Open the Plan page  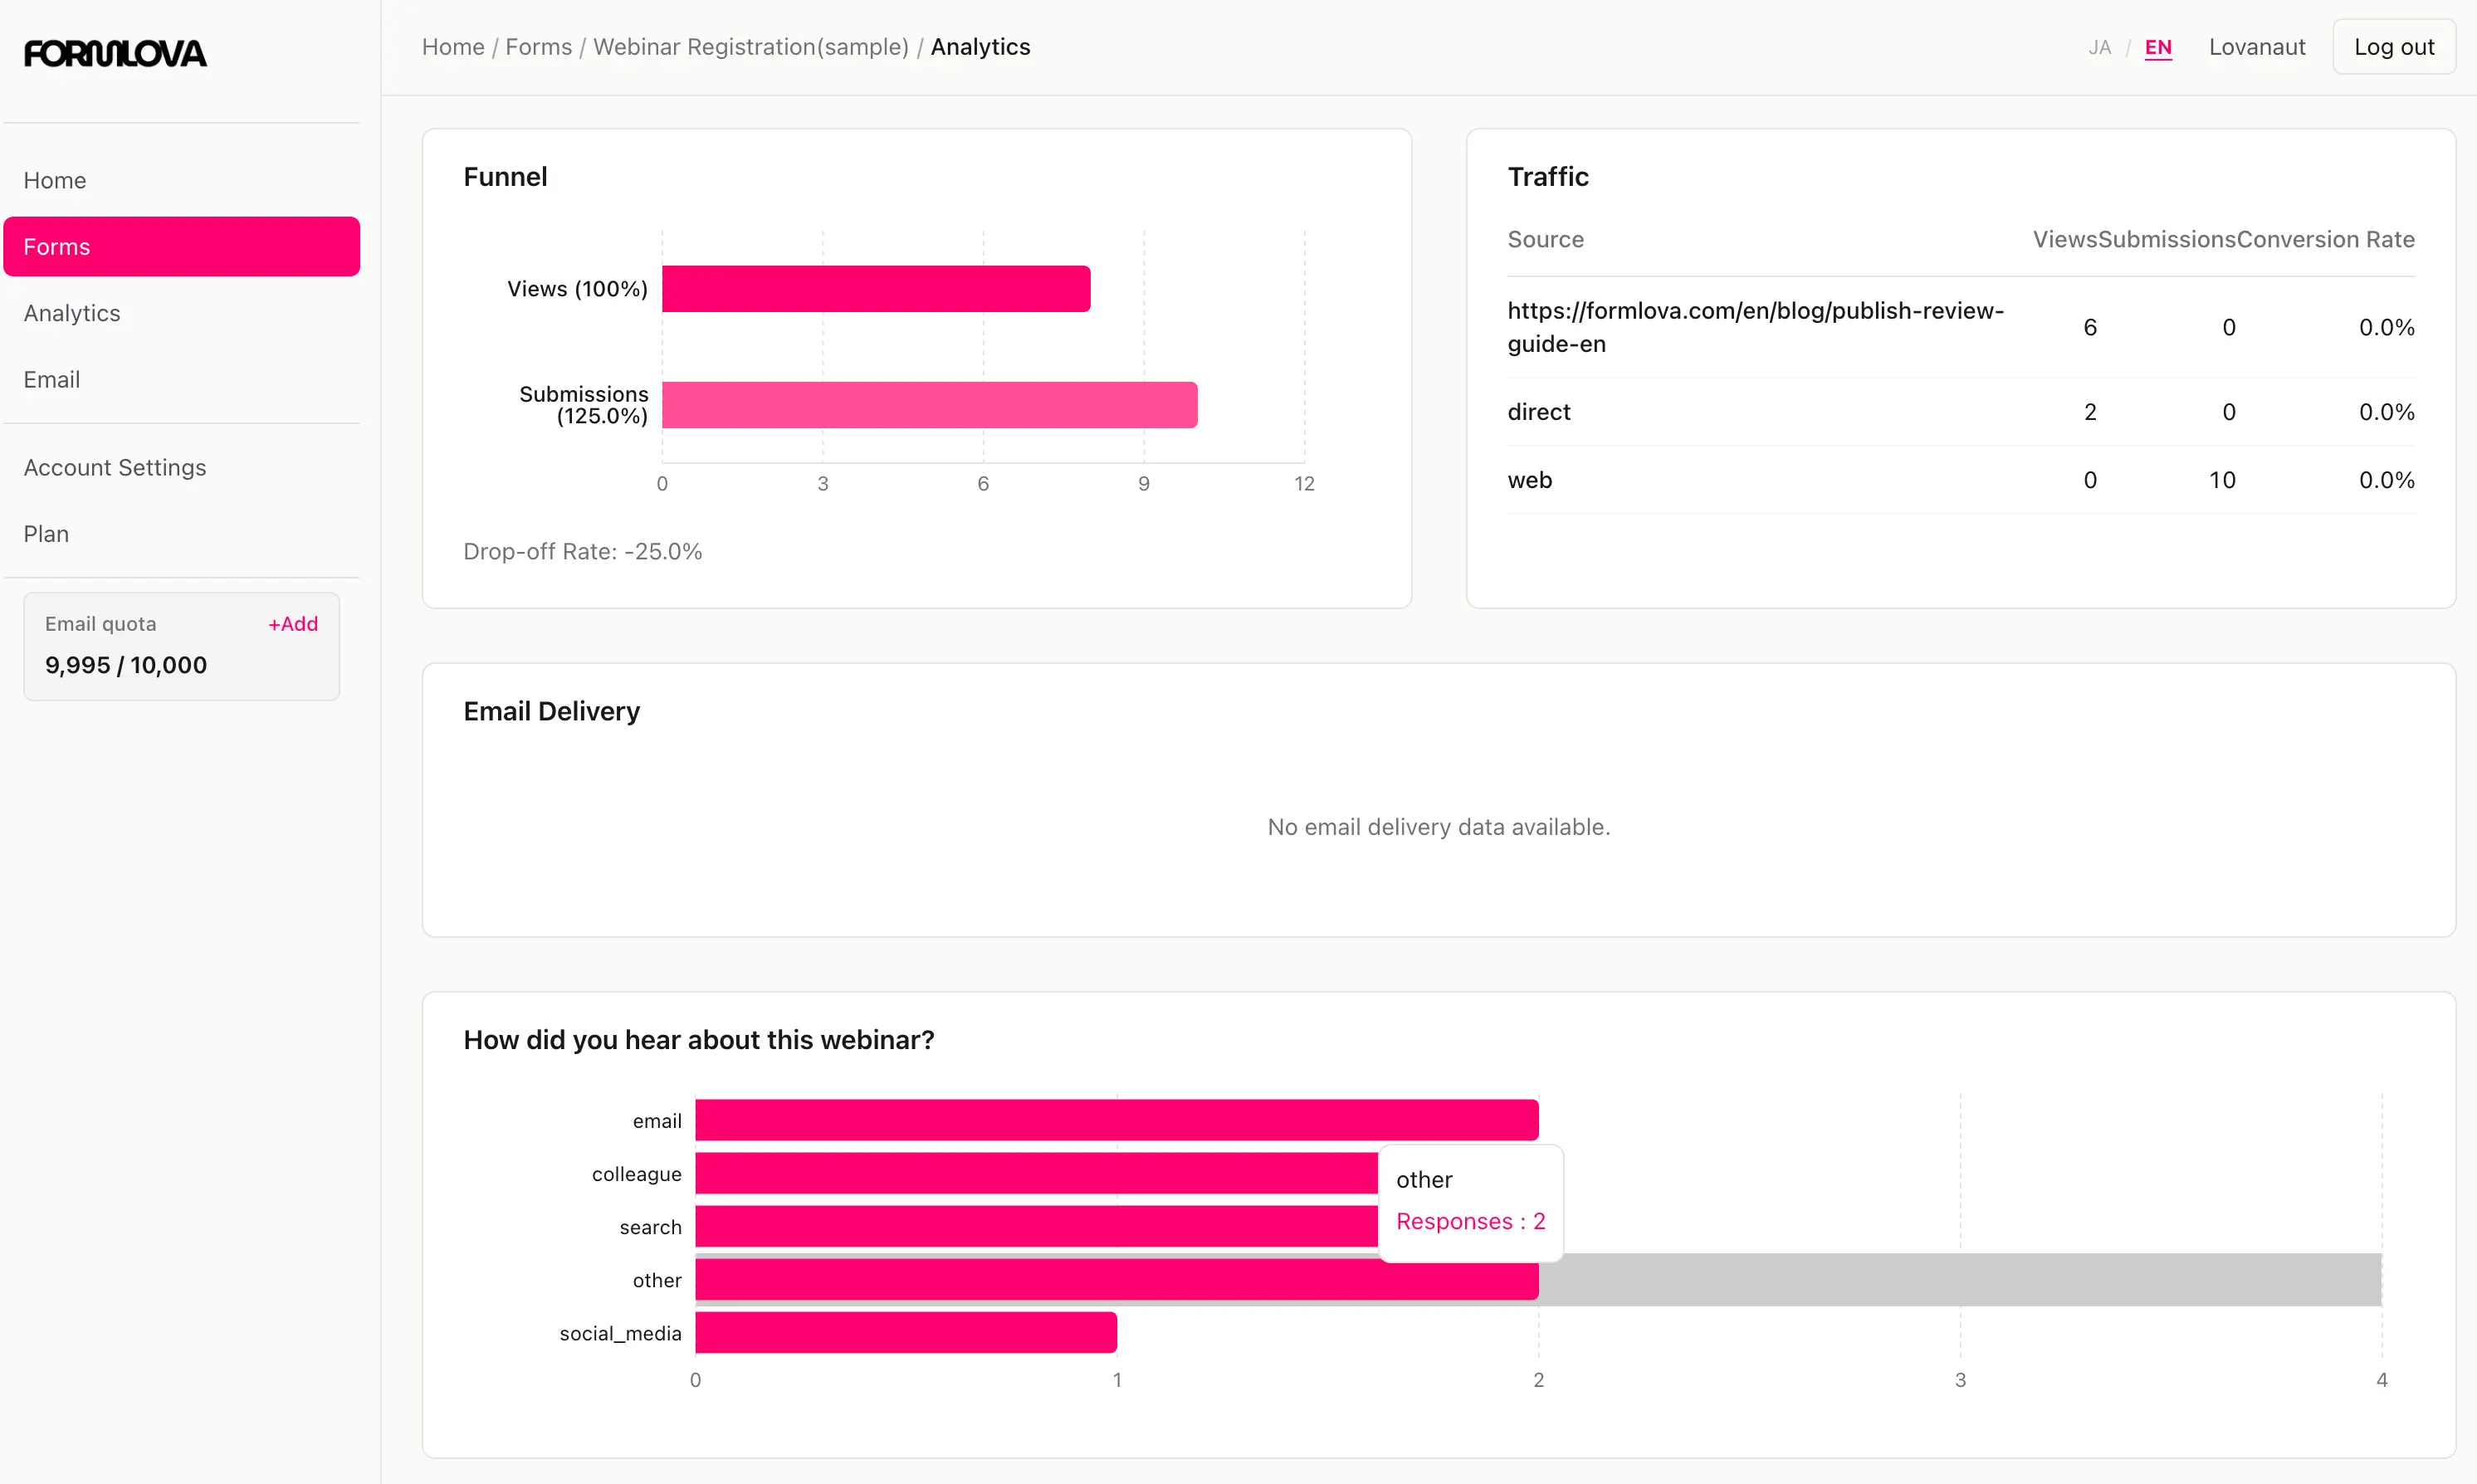pos(46,534)
